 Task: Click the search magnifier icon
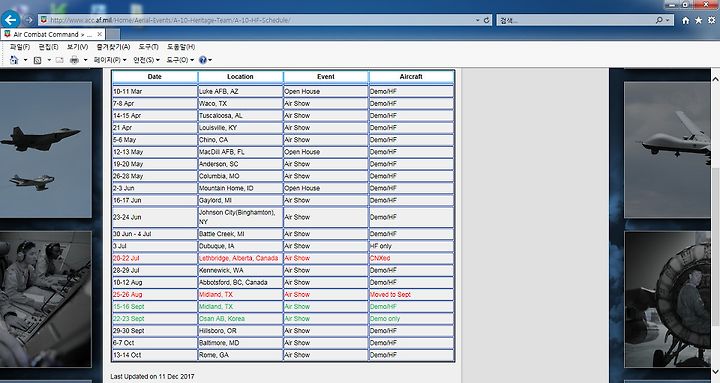(x=659, y=20)
